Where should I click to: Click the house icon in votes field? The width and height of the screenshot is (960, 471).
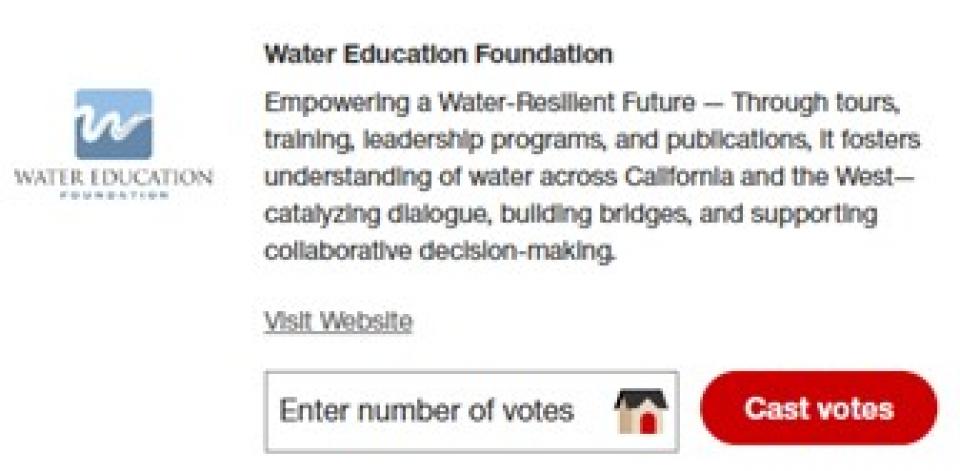coord(640,411)
